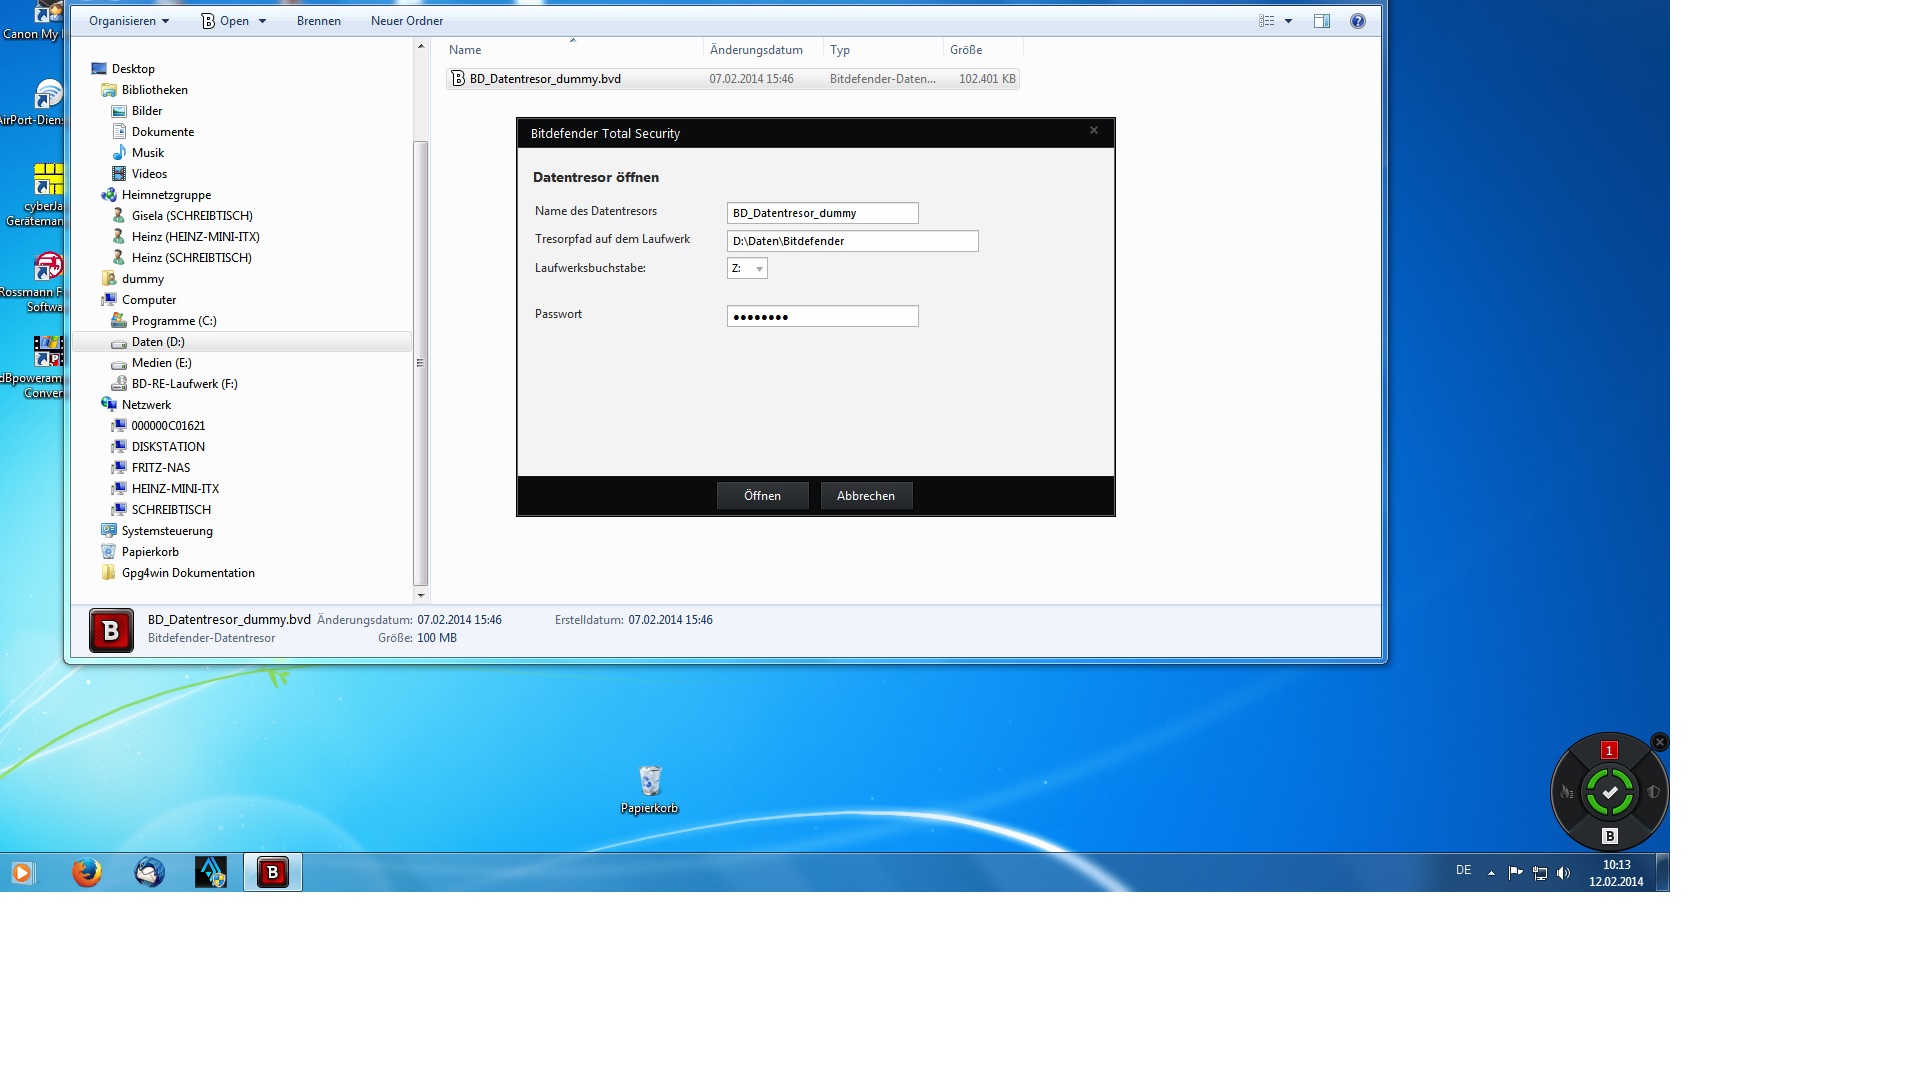The image size is (1920, 1080).
Task: Sort by the Name column header
Action: pyautogui.click(x=573, y=50)
